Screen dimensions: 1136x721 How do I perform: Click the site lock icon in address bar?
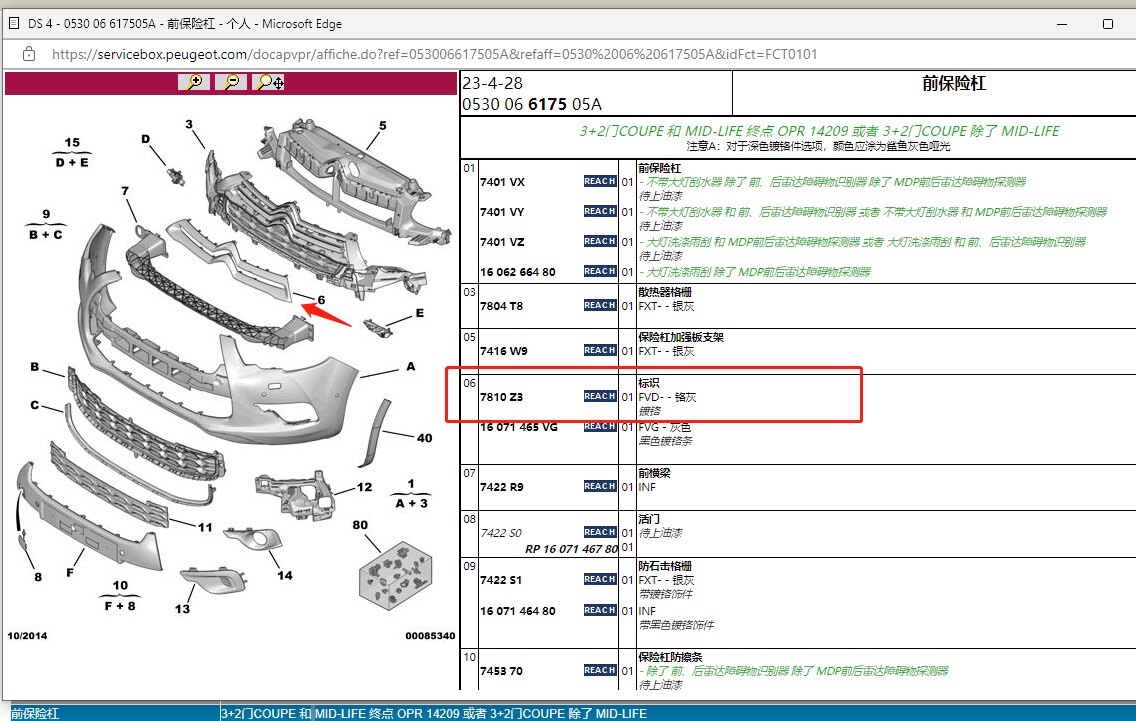29,54
